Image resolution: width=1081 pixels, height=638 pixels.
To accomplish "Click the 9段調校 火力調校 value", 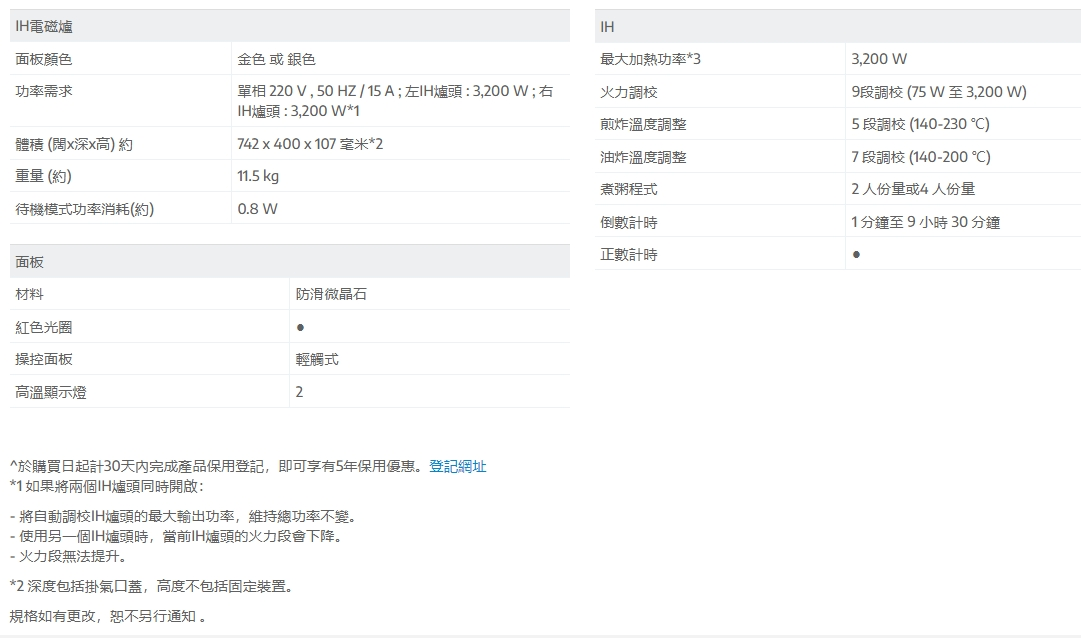I will pos(938,93).
